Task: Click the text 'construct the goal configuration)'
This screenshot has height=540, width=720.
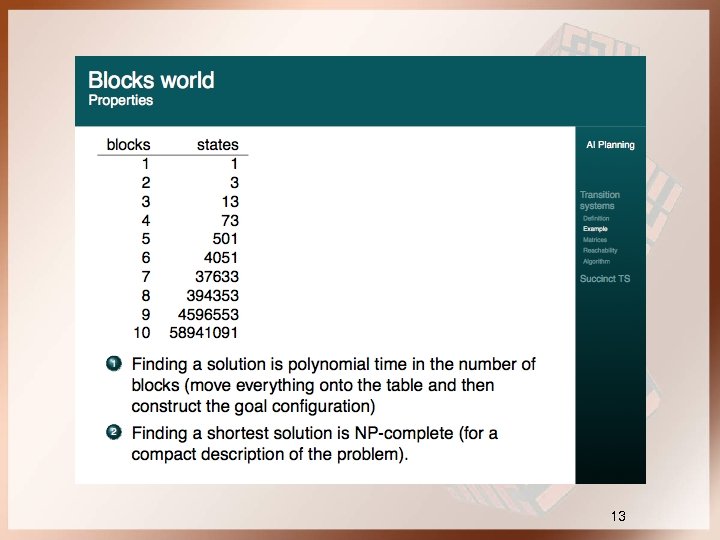Action: click(x=253, y=406)
